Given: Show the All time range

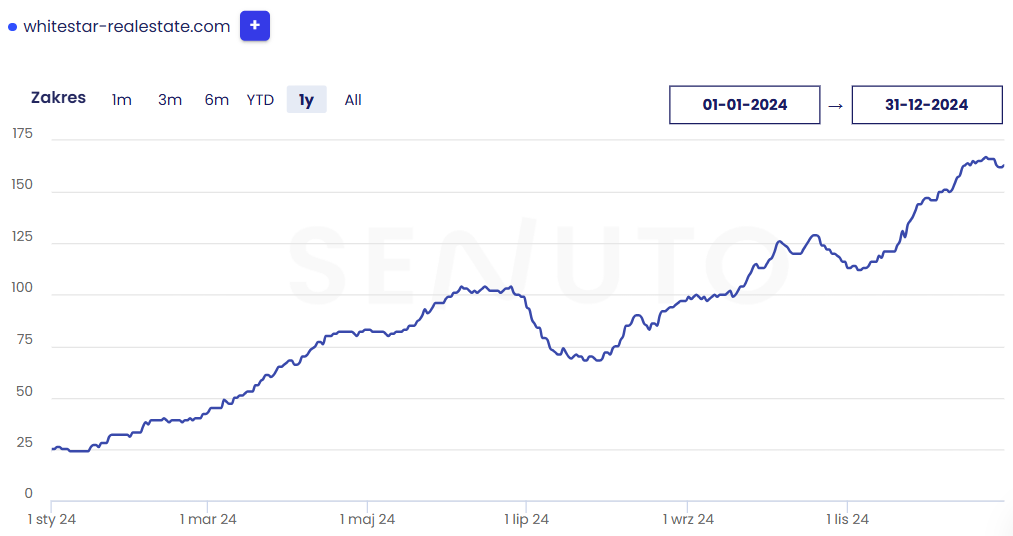Looking at the screenshot, I should [x=353, y=100].
